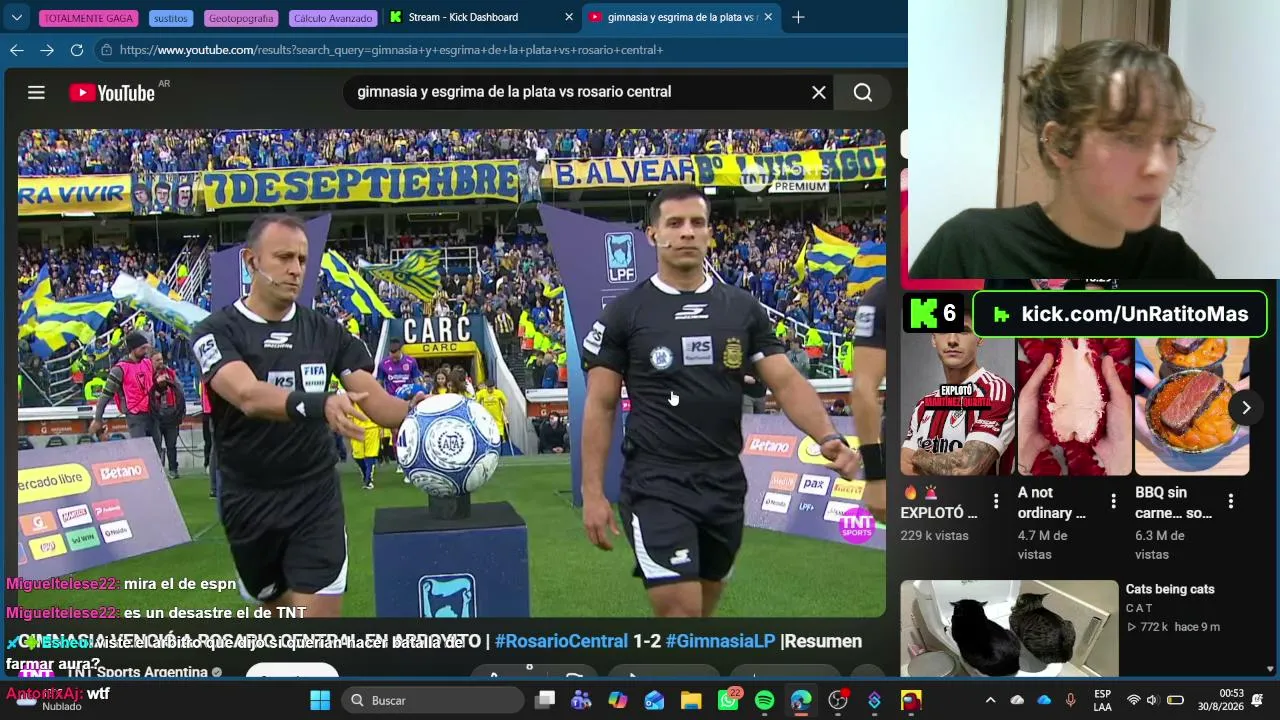Open the Geotopografía tab group
This screenshot has height=720, width=1280.
pyautogui.click(x=241, y=18)
